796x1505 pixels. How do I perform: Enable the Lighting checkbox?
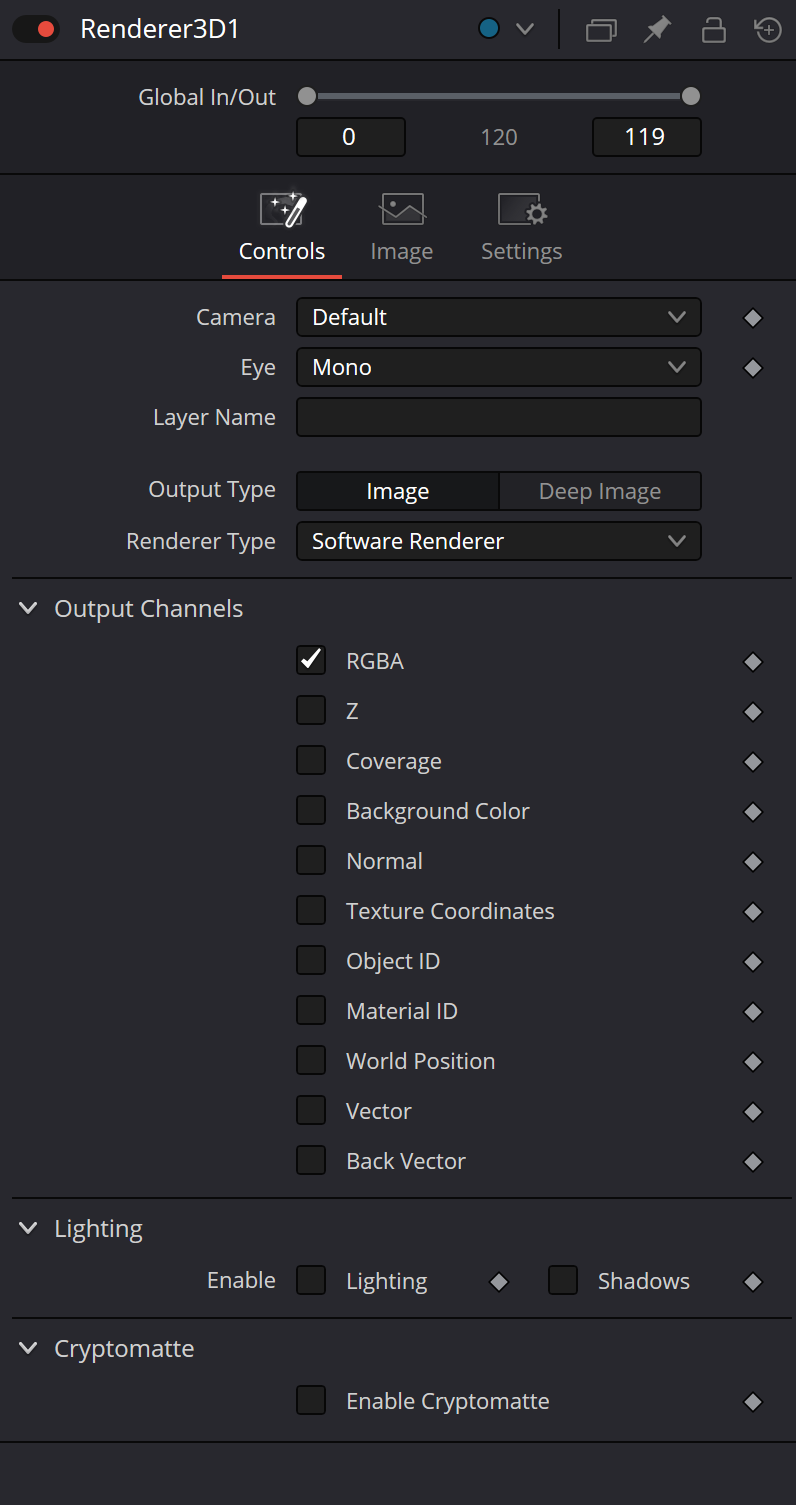tap(311, 1280)
